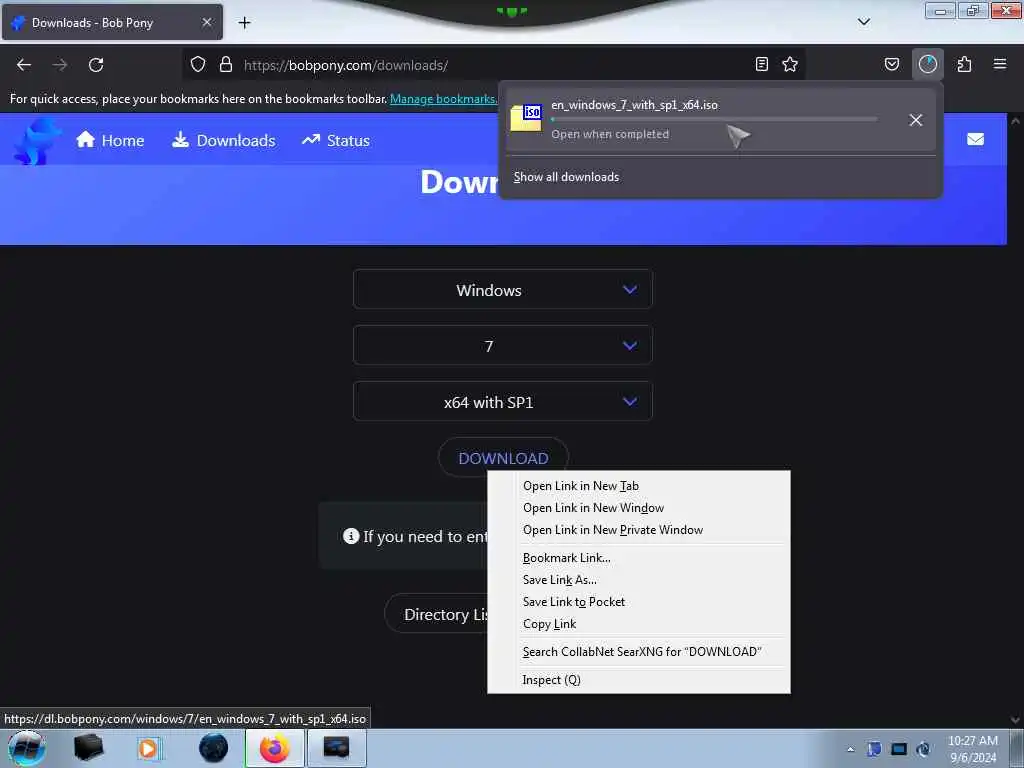Click the Bob Pony site logo
The height and width of the screenshot is (768, 1024).
click(x=37, y=140)
